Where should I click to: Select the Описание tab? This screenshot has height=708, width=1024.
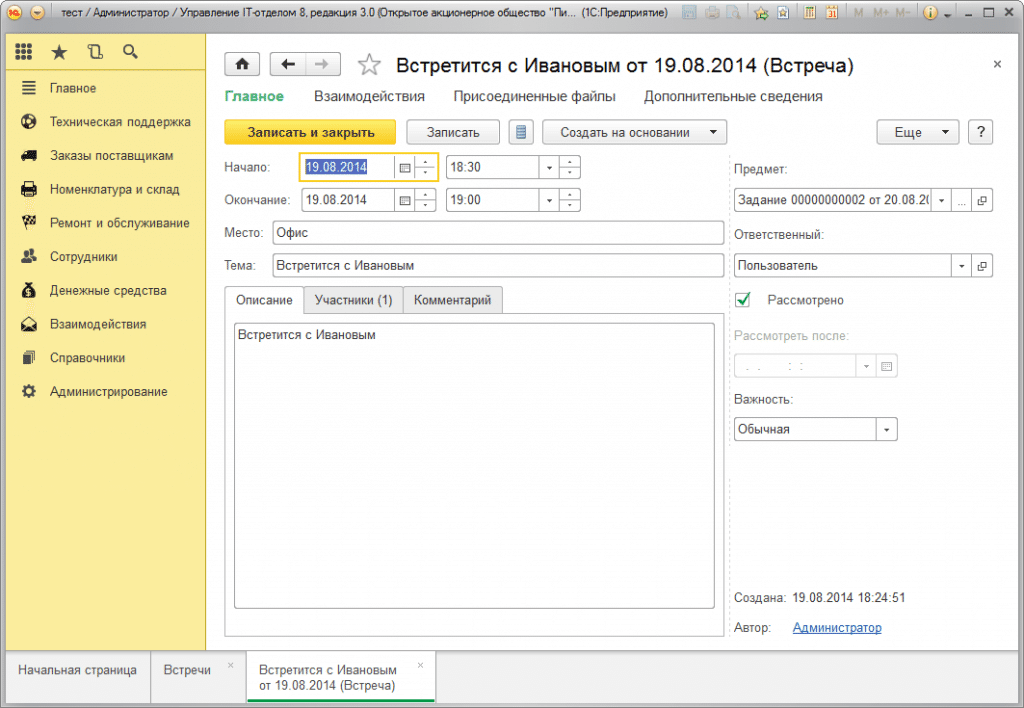pos(264,300)
